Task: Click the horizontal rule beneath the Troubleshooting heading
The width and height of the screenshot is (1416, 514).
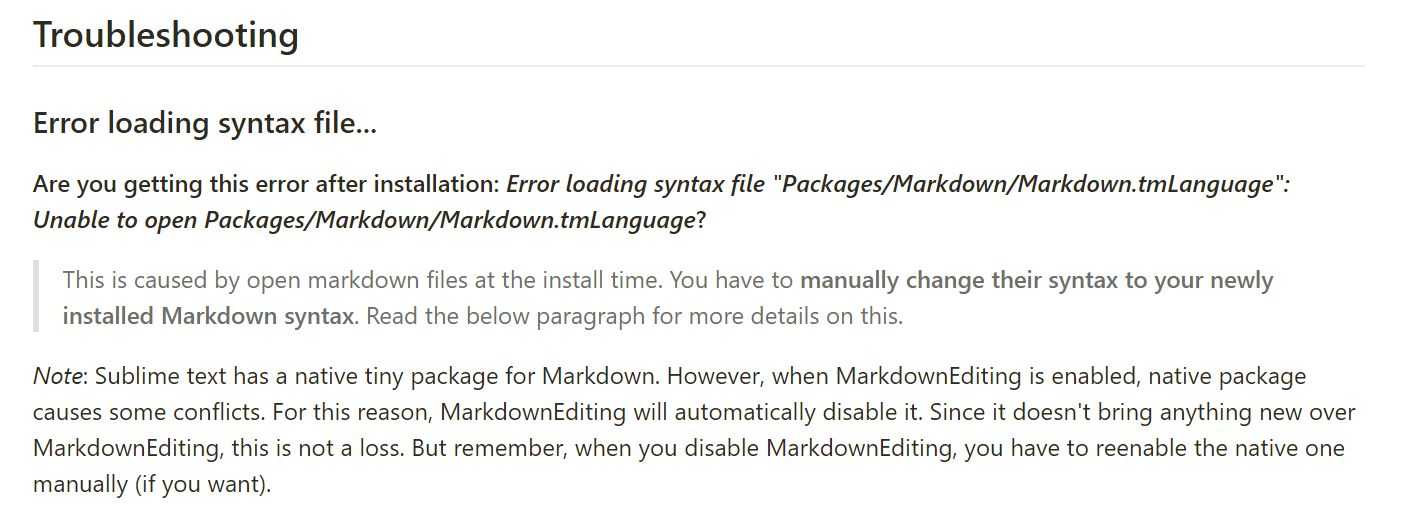Action: pyautogui.click(x=698, y=66)
